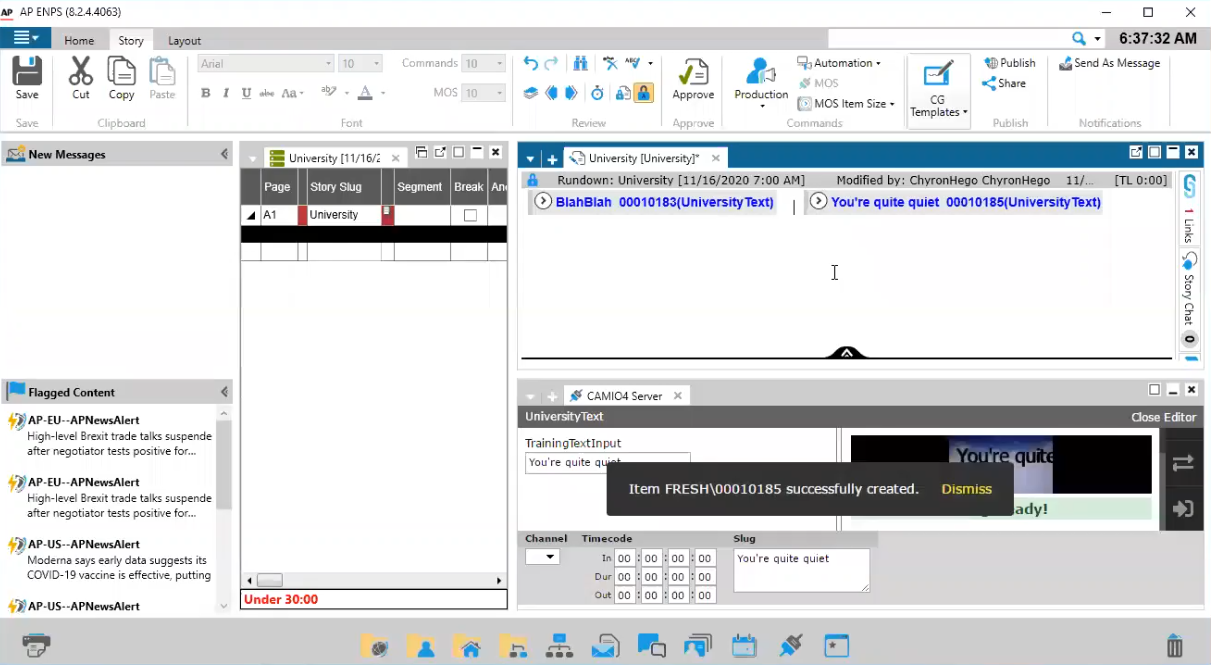Click the Share button
The height and width of the screenshot is (665, 1211).
coord(1004,83)
